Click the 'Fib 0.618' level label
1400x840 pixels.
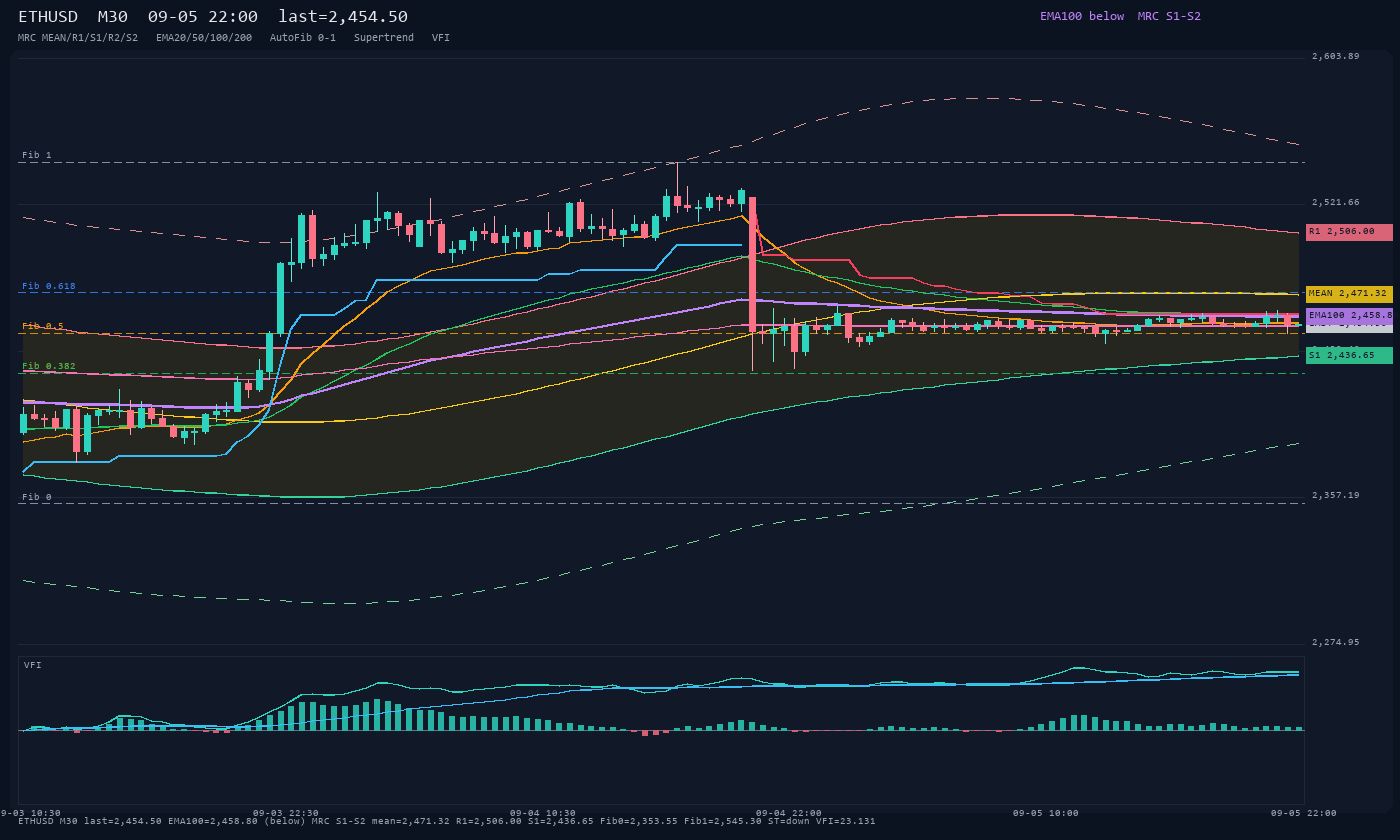click(49, 286)
